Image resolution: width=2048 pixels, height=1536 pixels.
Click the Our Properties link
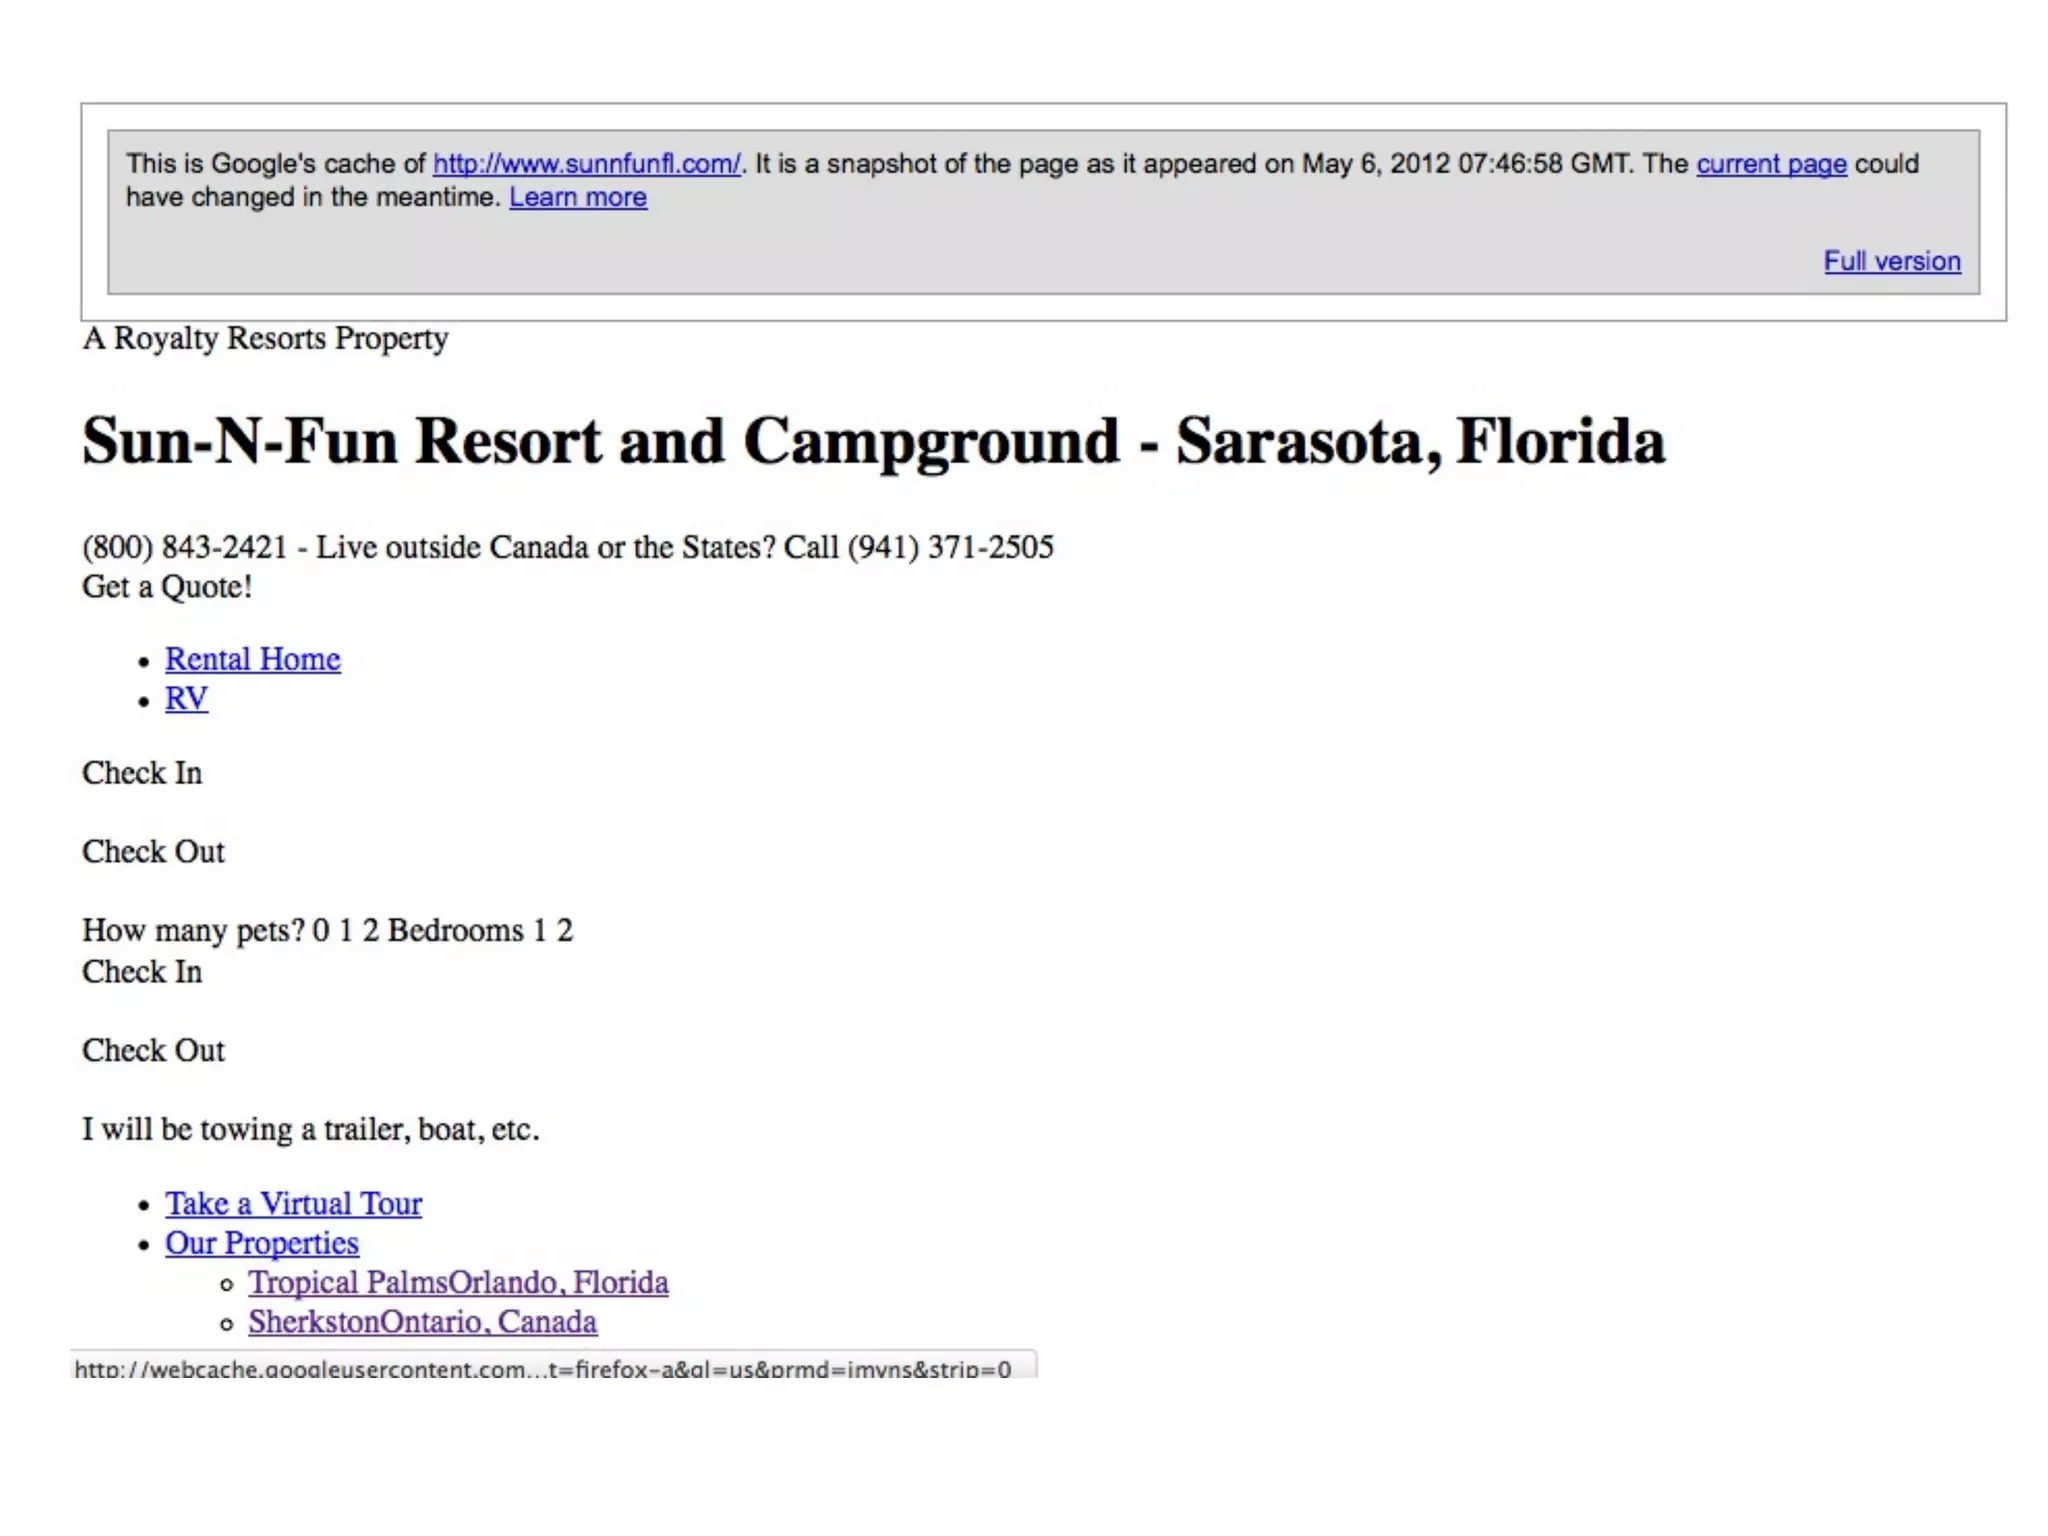[x=262, y=1243]
